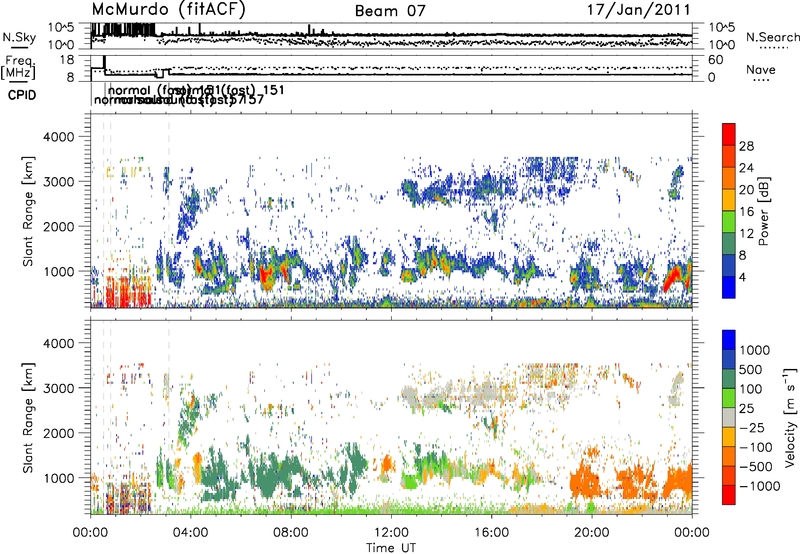This screenshot has width=800, height=554.
Task: Pick the teal 100-500 Velocity colorbar segment
Action: pos(729,379)
